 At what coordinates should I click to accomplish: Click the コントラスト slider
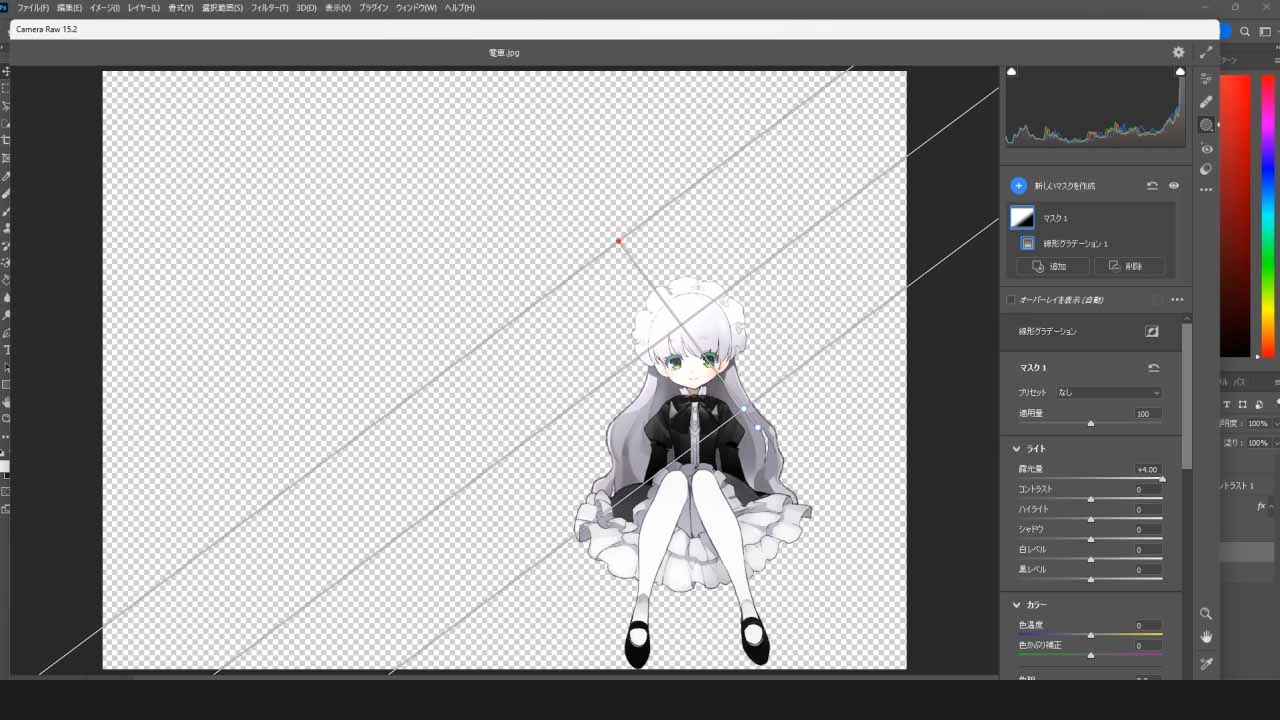[x=1090, y=499]
